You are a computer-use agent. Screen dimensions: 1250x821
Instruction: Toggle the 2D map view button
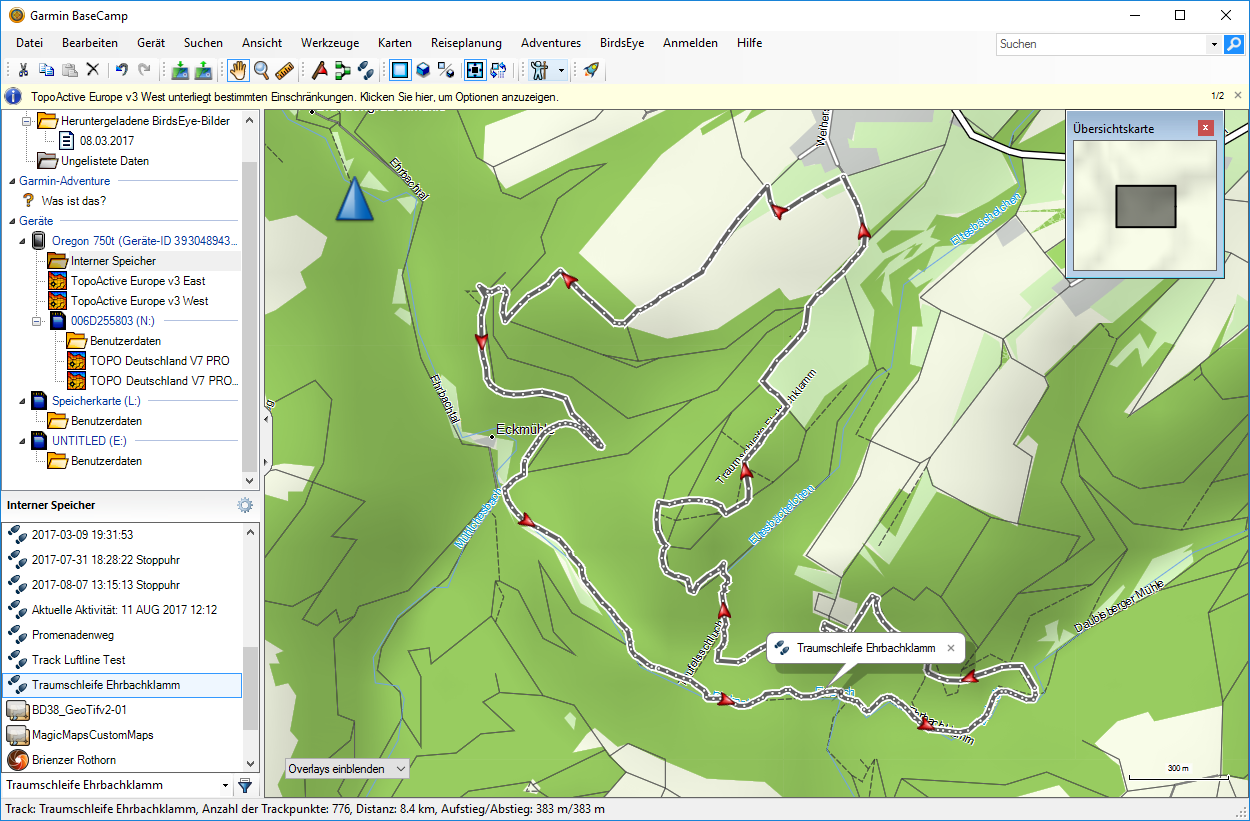click(x=400, y=70)
